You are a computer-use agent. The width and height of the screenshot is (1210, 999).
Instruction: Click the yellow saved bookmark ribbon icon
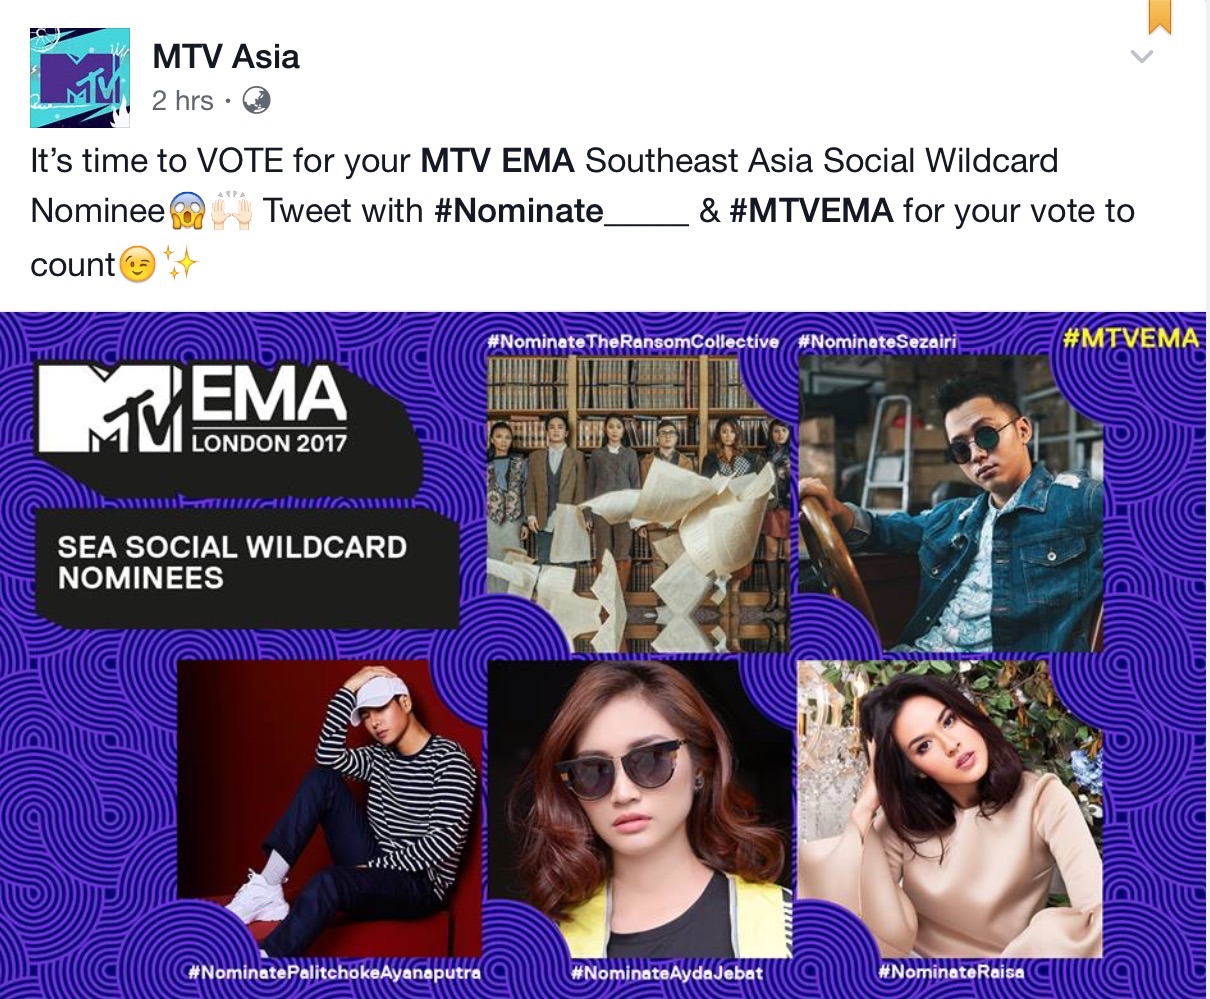coord(1159,17)
